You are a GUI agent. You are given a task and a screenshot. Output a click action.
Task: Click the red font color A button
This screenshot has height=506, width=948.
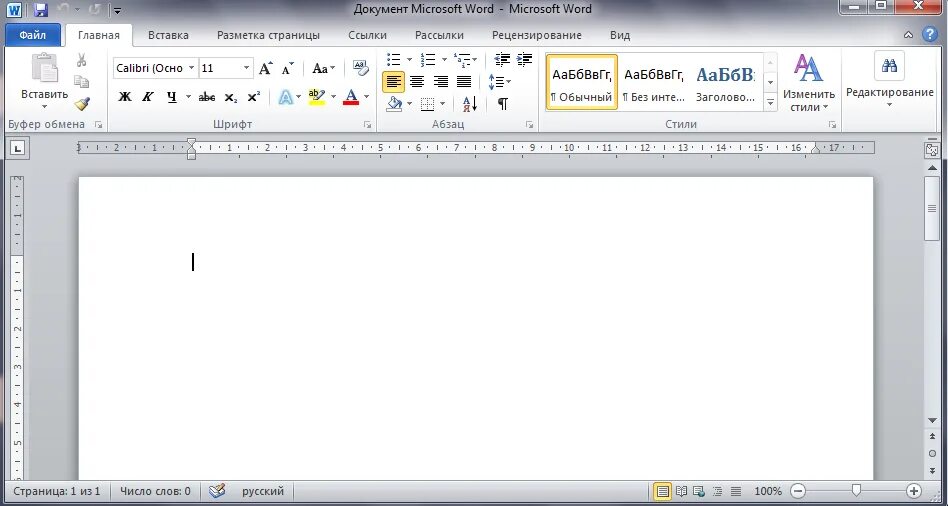coord(351,97)
